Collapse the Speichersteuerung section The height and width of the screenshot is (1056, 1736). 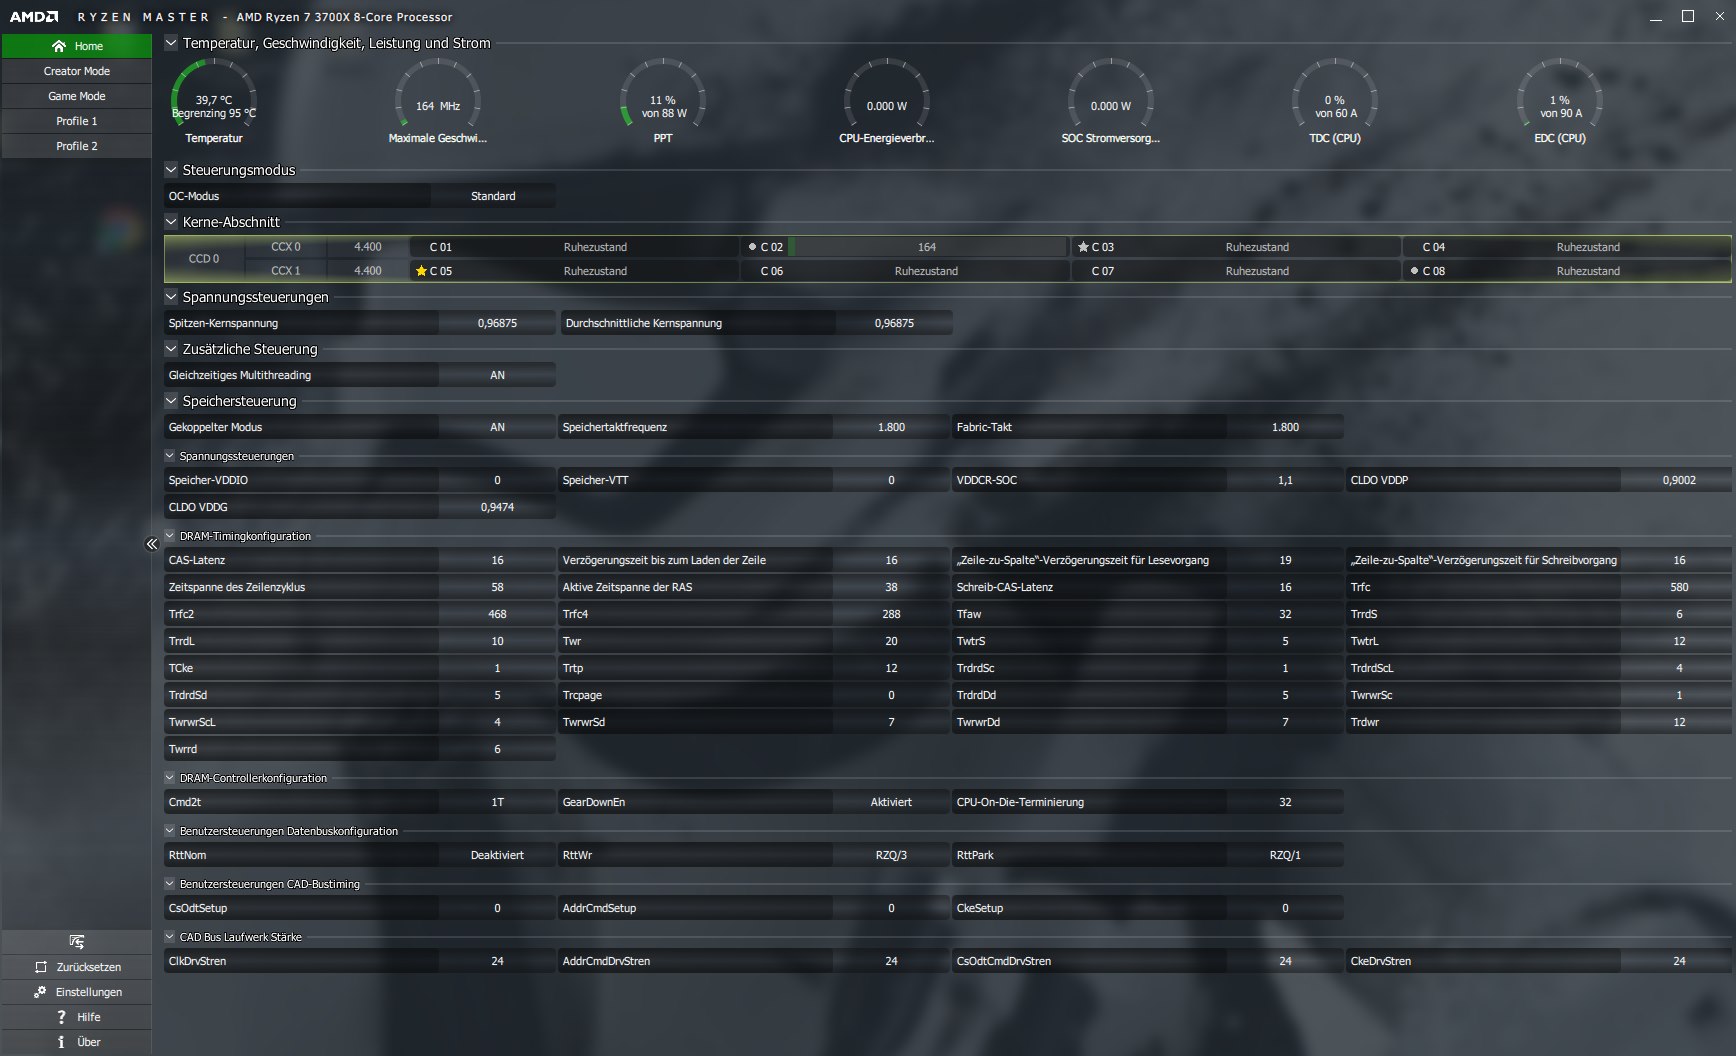point(171,401)
